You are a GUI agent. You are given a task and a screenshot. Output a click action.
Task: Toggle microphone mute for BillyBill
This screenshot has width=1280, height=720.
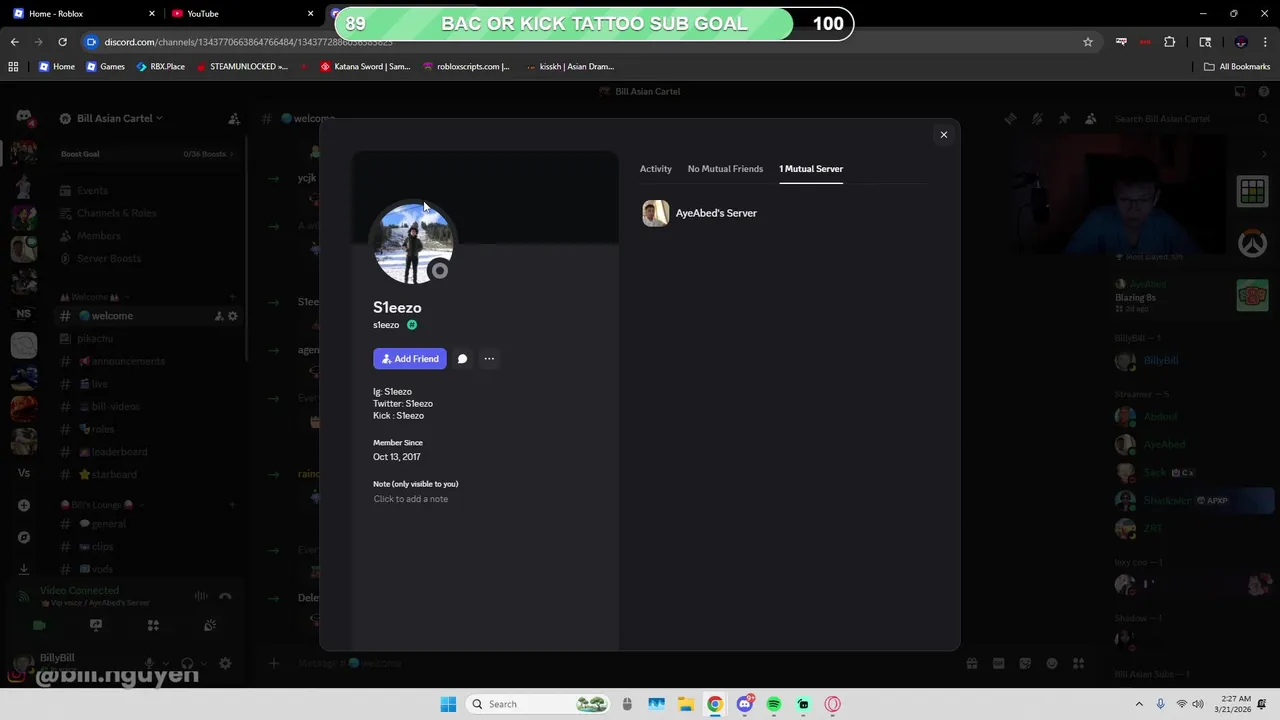149,663
